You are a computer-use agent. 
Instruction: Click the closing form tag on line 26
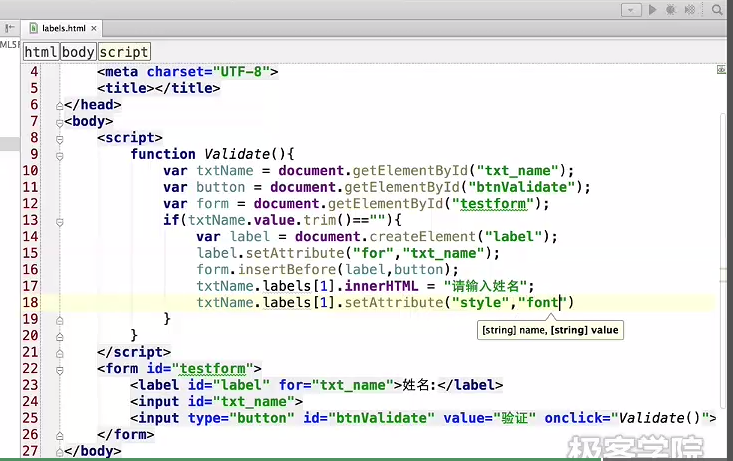point(126,434)
